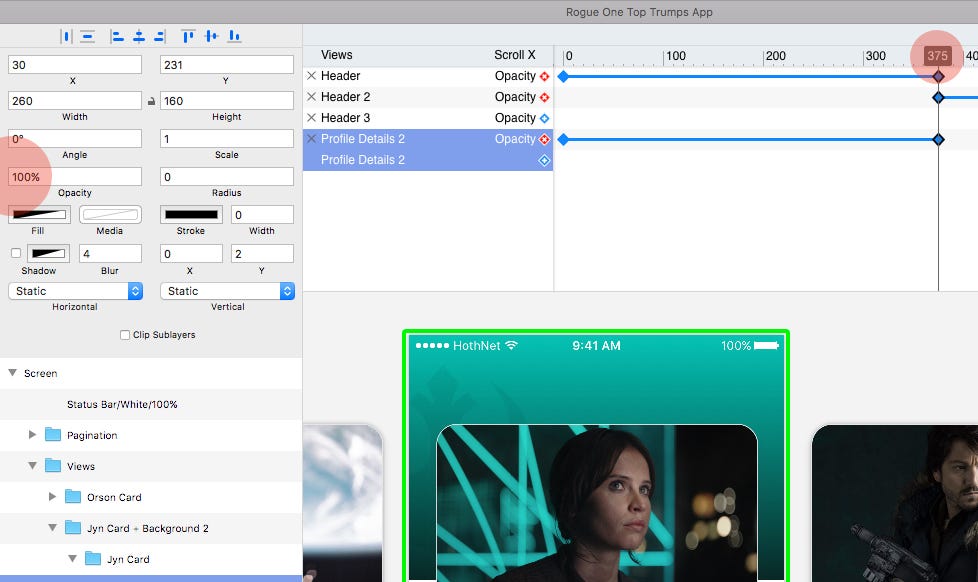This screenshot has height=582, width=978.
Task: Align layers to bottom edge
Action: coord(234,36)
